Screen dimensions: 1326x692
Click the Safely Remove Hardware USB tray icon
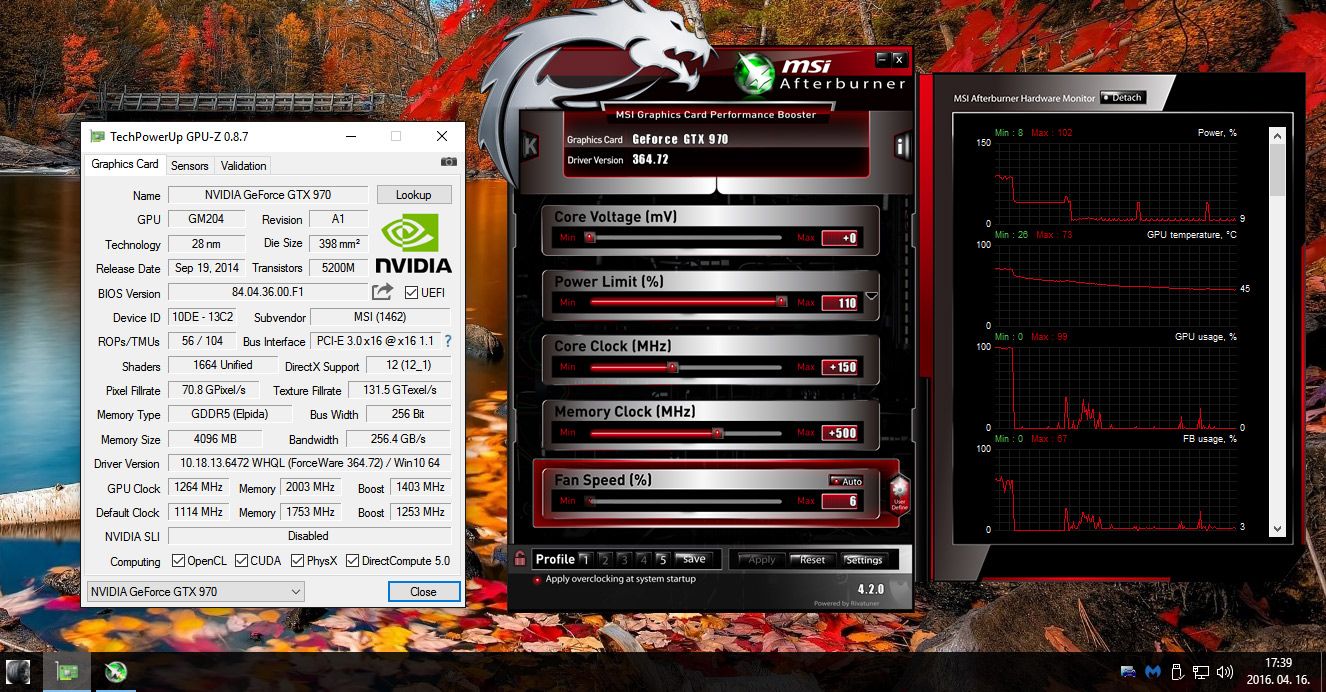pyautogui.click(x=1177, y=671)
